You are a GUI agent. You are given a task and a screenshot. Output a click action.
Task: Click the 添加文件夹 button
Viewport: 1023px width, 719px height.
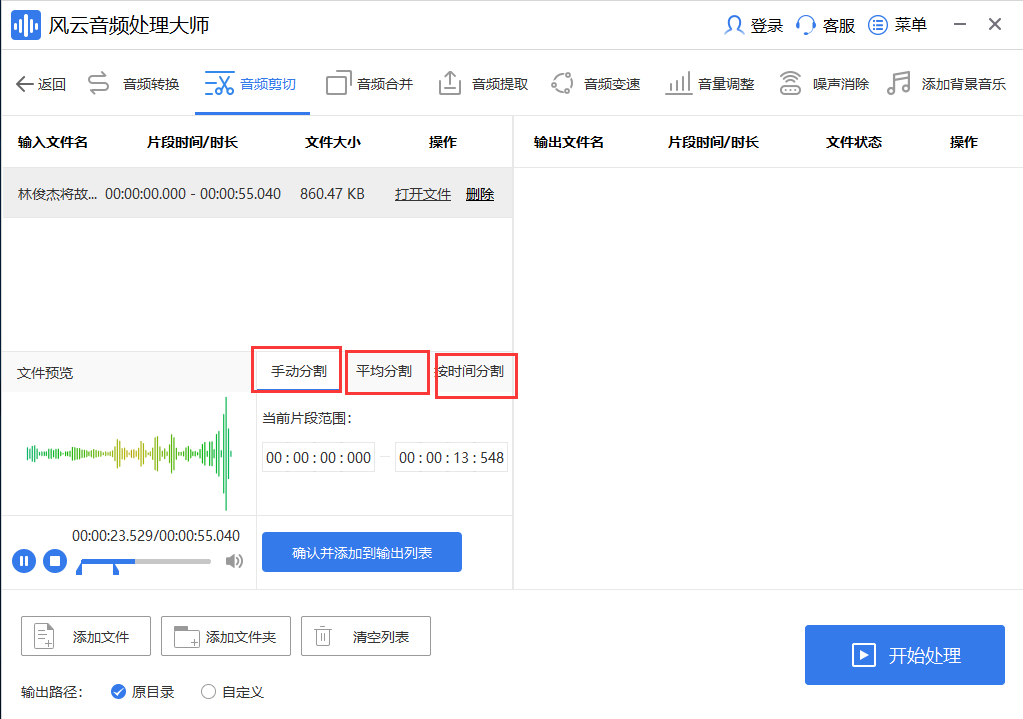[x=226, y=636]
